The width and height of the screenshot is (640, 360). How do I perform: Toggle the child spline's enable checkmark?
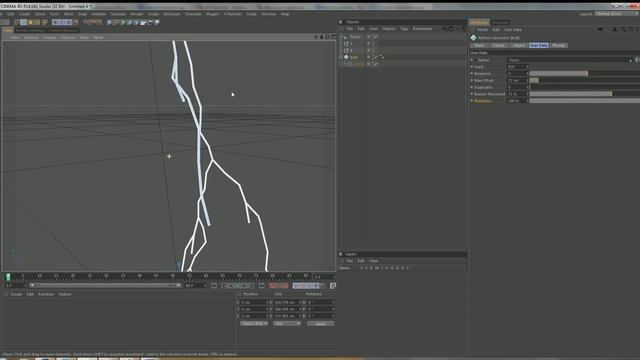(x=376, y=64)
